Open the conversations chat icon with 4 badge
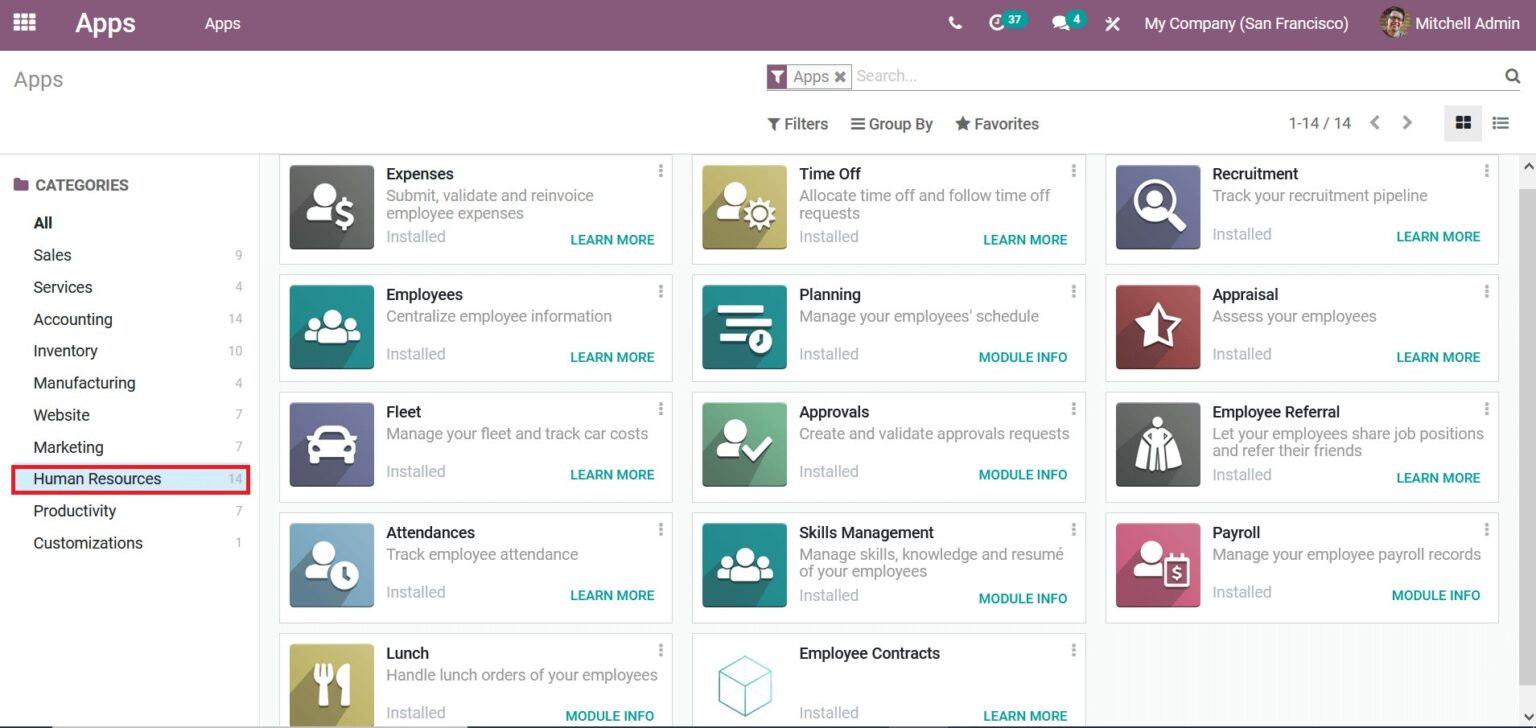Viewport: 1536px width, 728px height. [x=1061, y=23]
